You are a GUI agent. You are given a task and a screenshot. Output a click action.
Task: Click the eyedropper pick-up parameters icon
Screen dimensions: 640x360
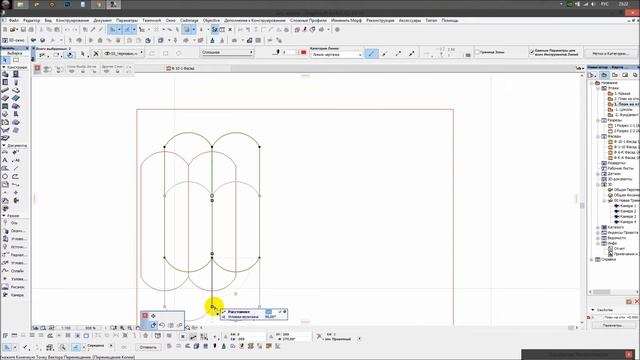93,30
